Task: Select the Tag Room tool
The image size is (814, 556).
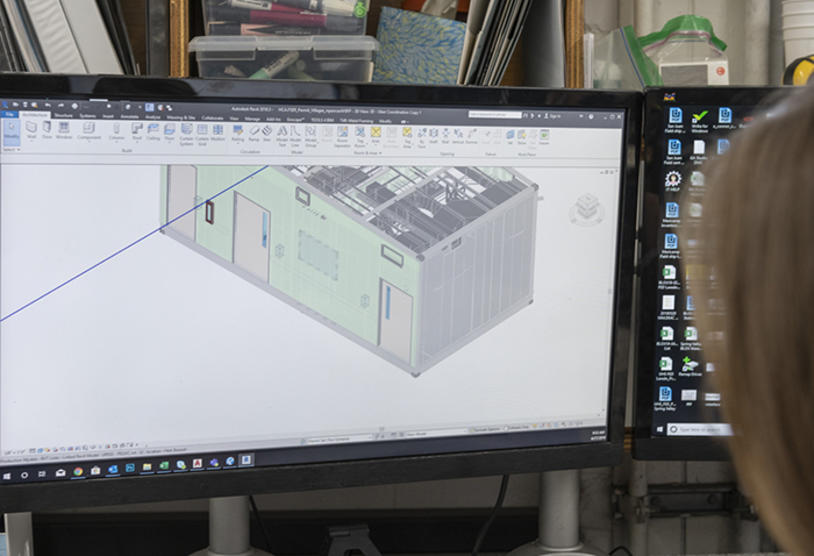Action: click(360, 137)
